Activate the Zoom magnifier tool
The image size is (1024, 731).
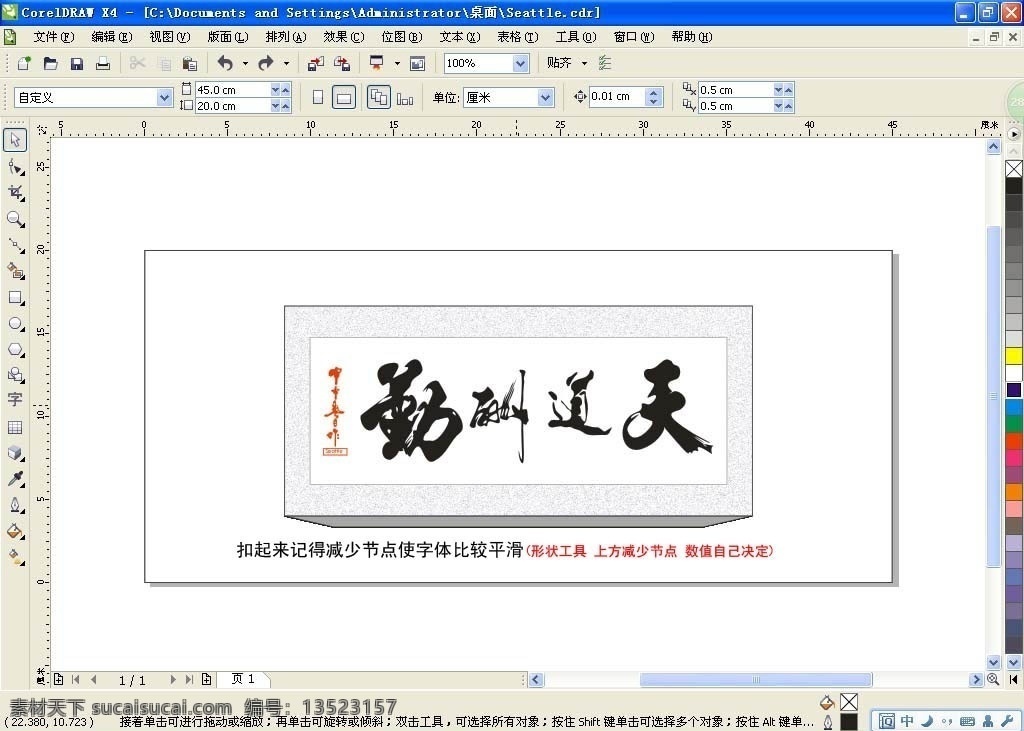tap(16, 219)
